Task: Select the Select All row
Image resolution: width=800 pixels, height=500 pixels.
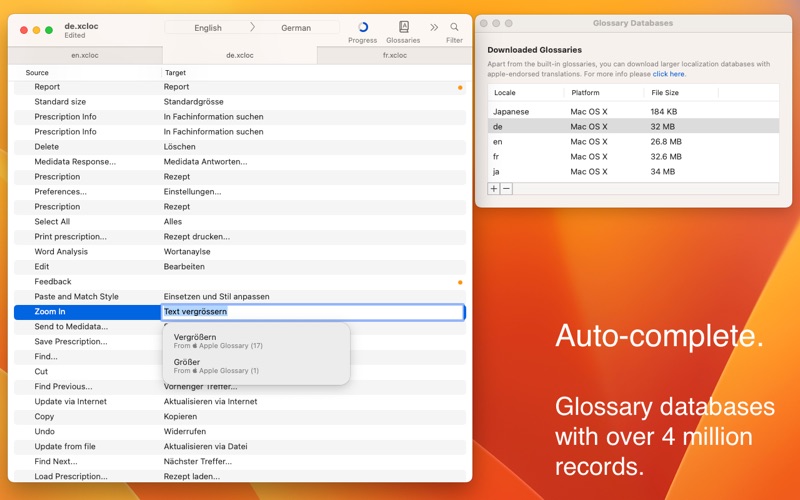Action: click(x=240, y=221)
